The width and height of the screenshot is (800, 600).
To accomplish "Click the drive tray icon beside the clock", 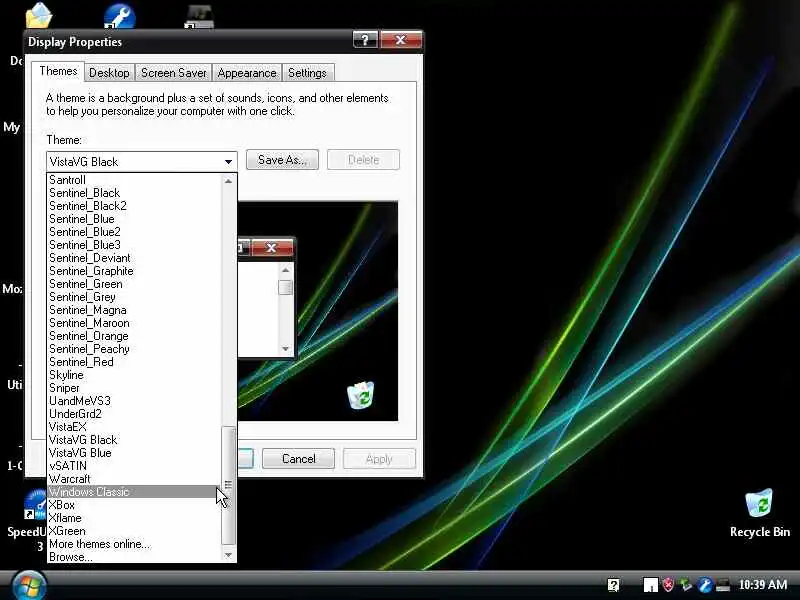I will click(x=722, y=585).
